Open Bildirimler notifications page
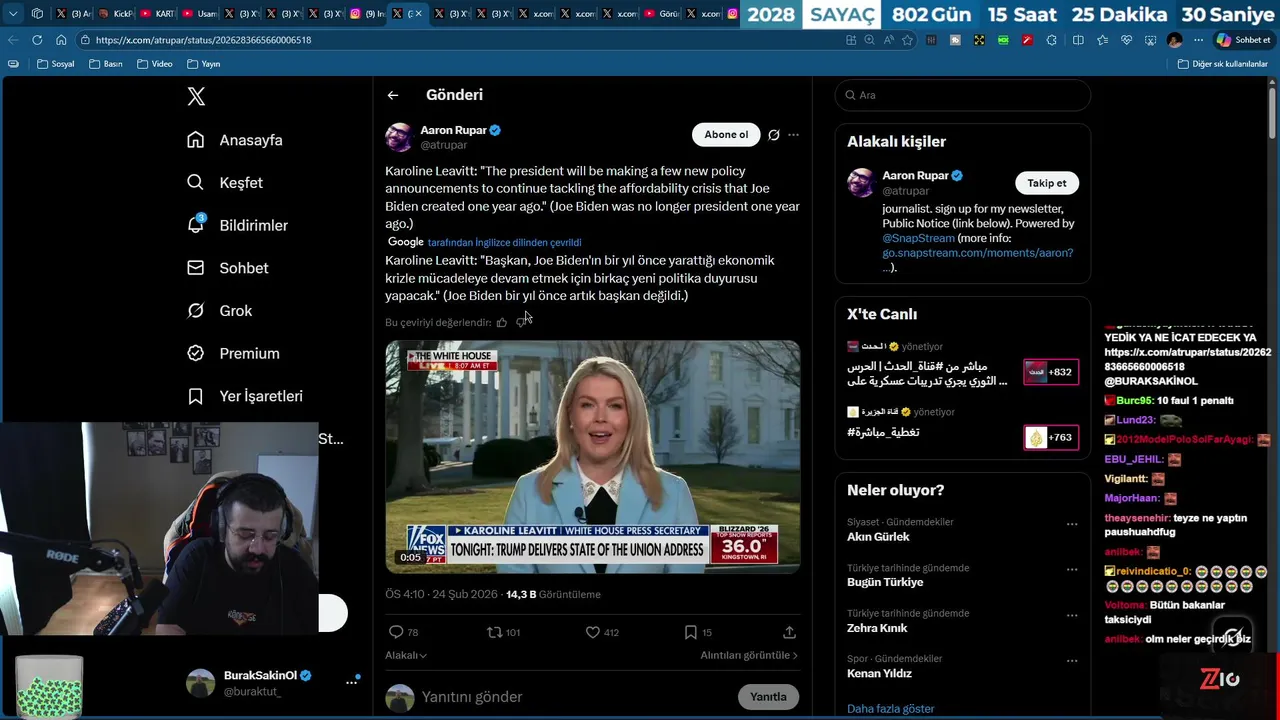Viewport: 1280px width, 720px height. pos(237,225)
